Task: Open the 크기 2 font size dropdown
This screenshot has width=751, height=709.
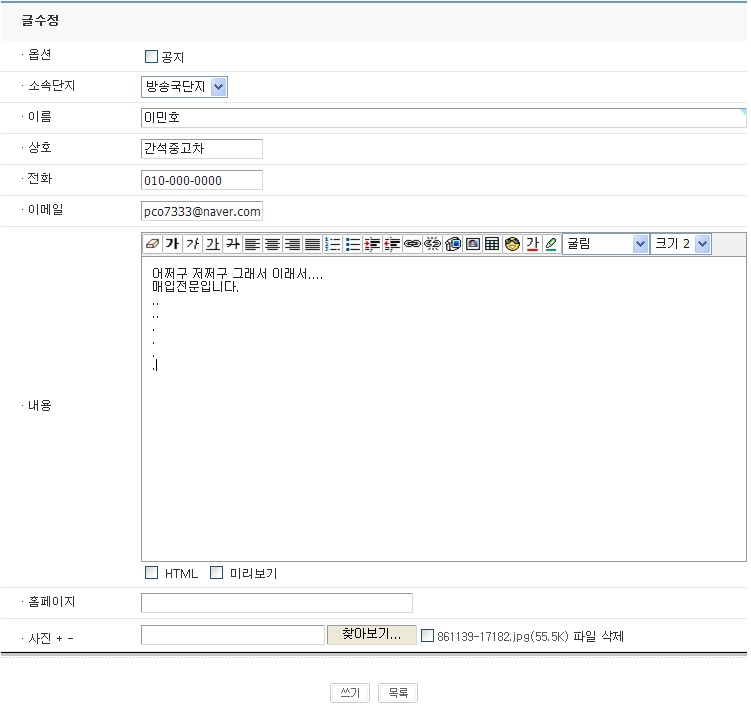Action: [681, 244]
